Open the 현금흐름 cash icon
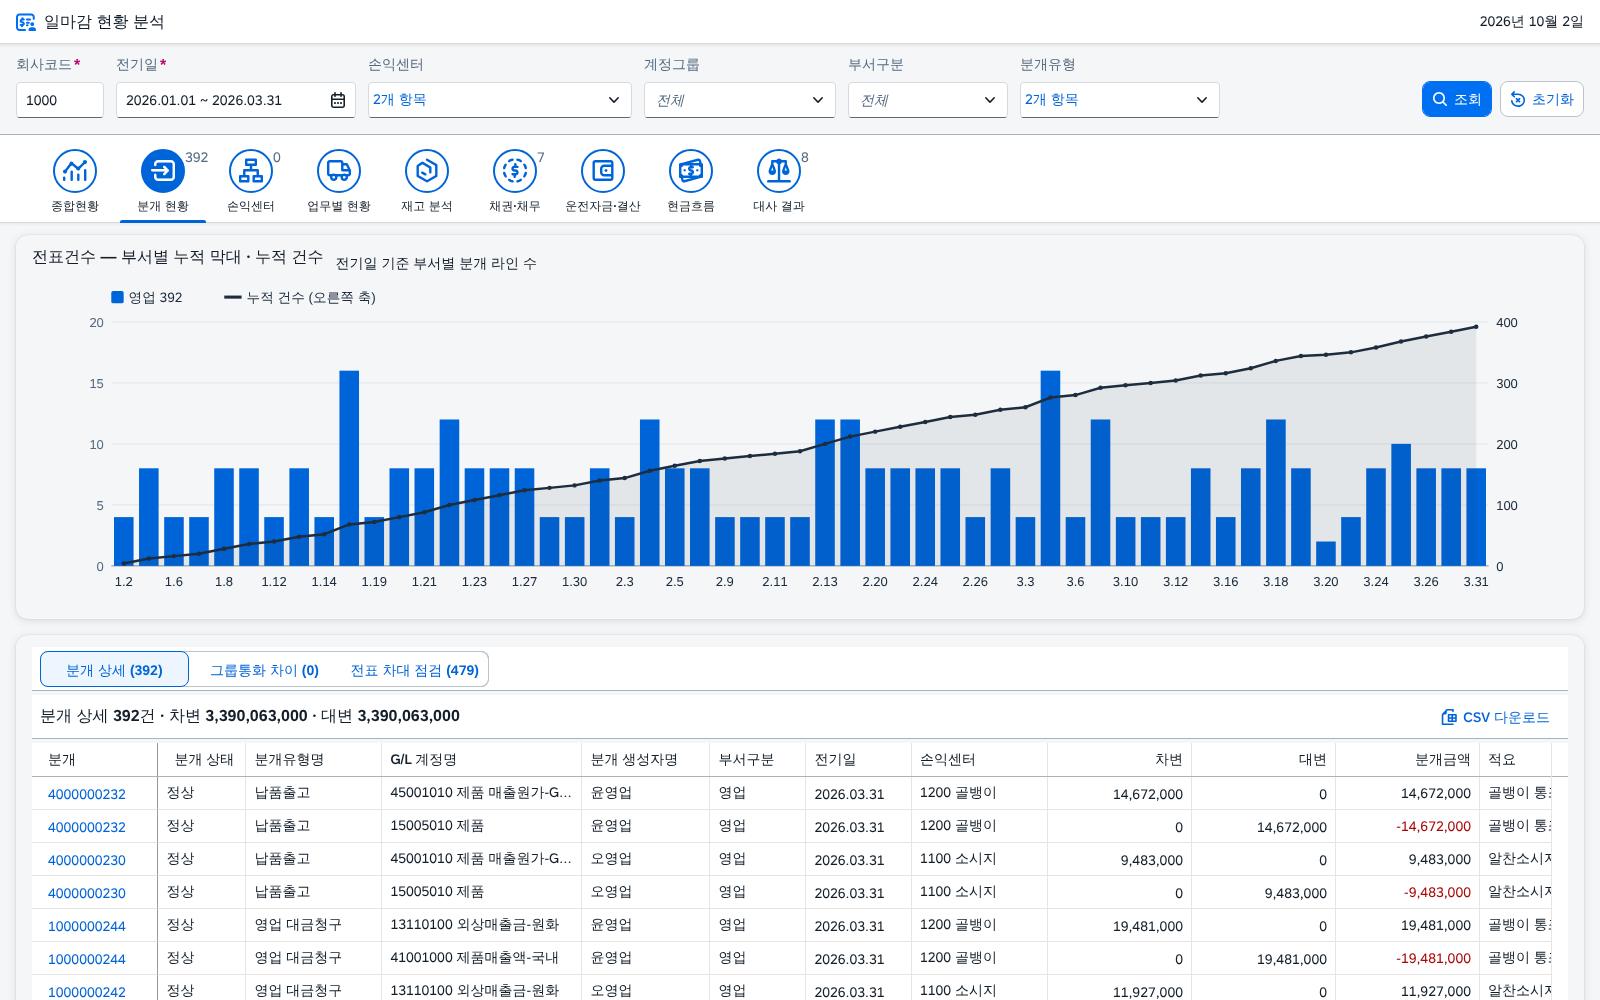The image size is (1600, 1000). click(x=691, y=171)
